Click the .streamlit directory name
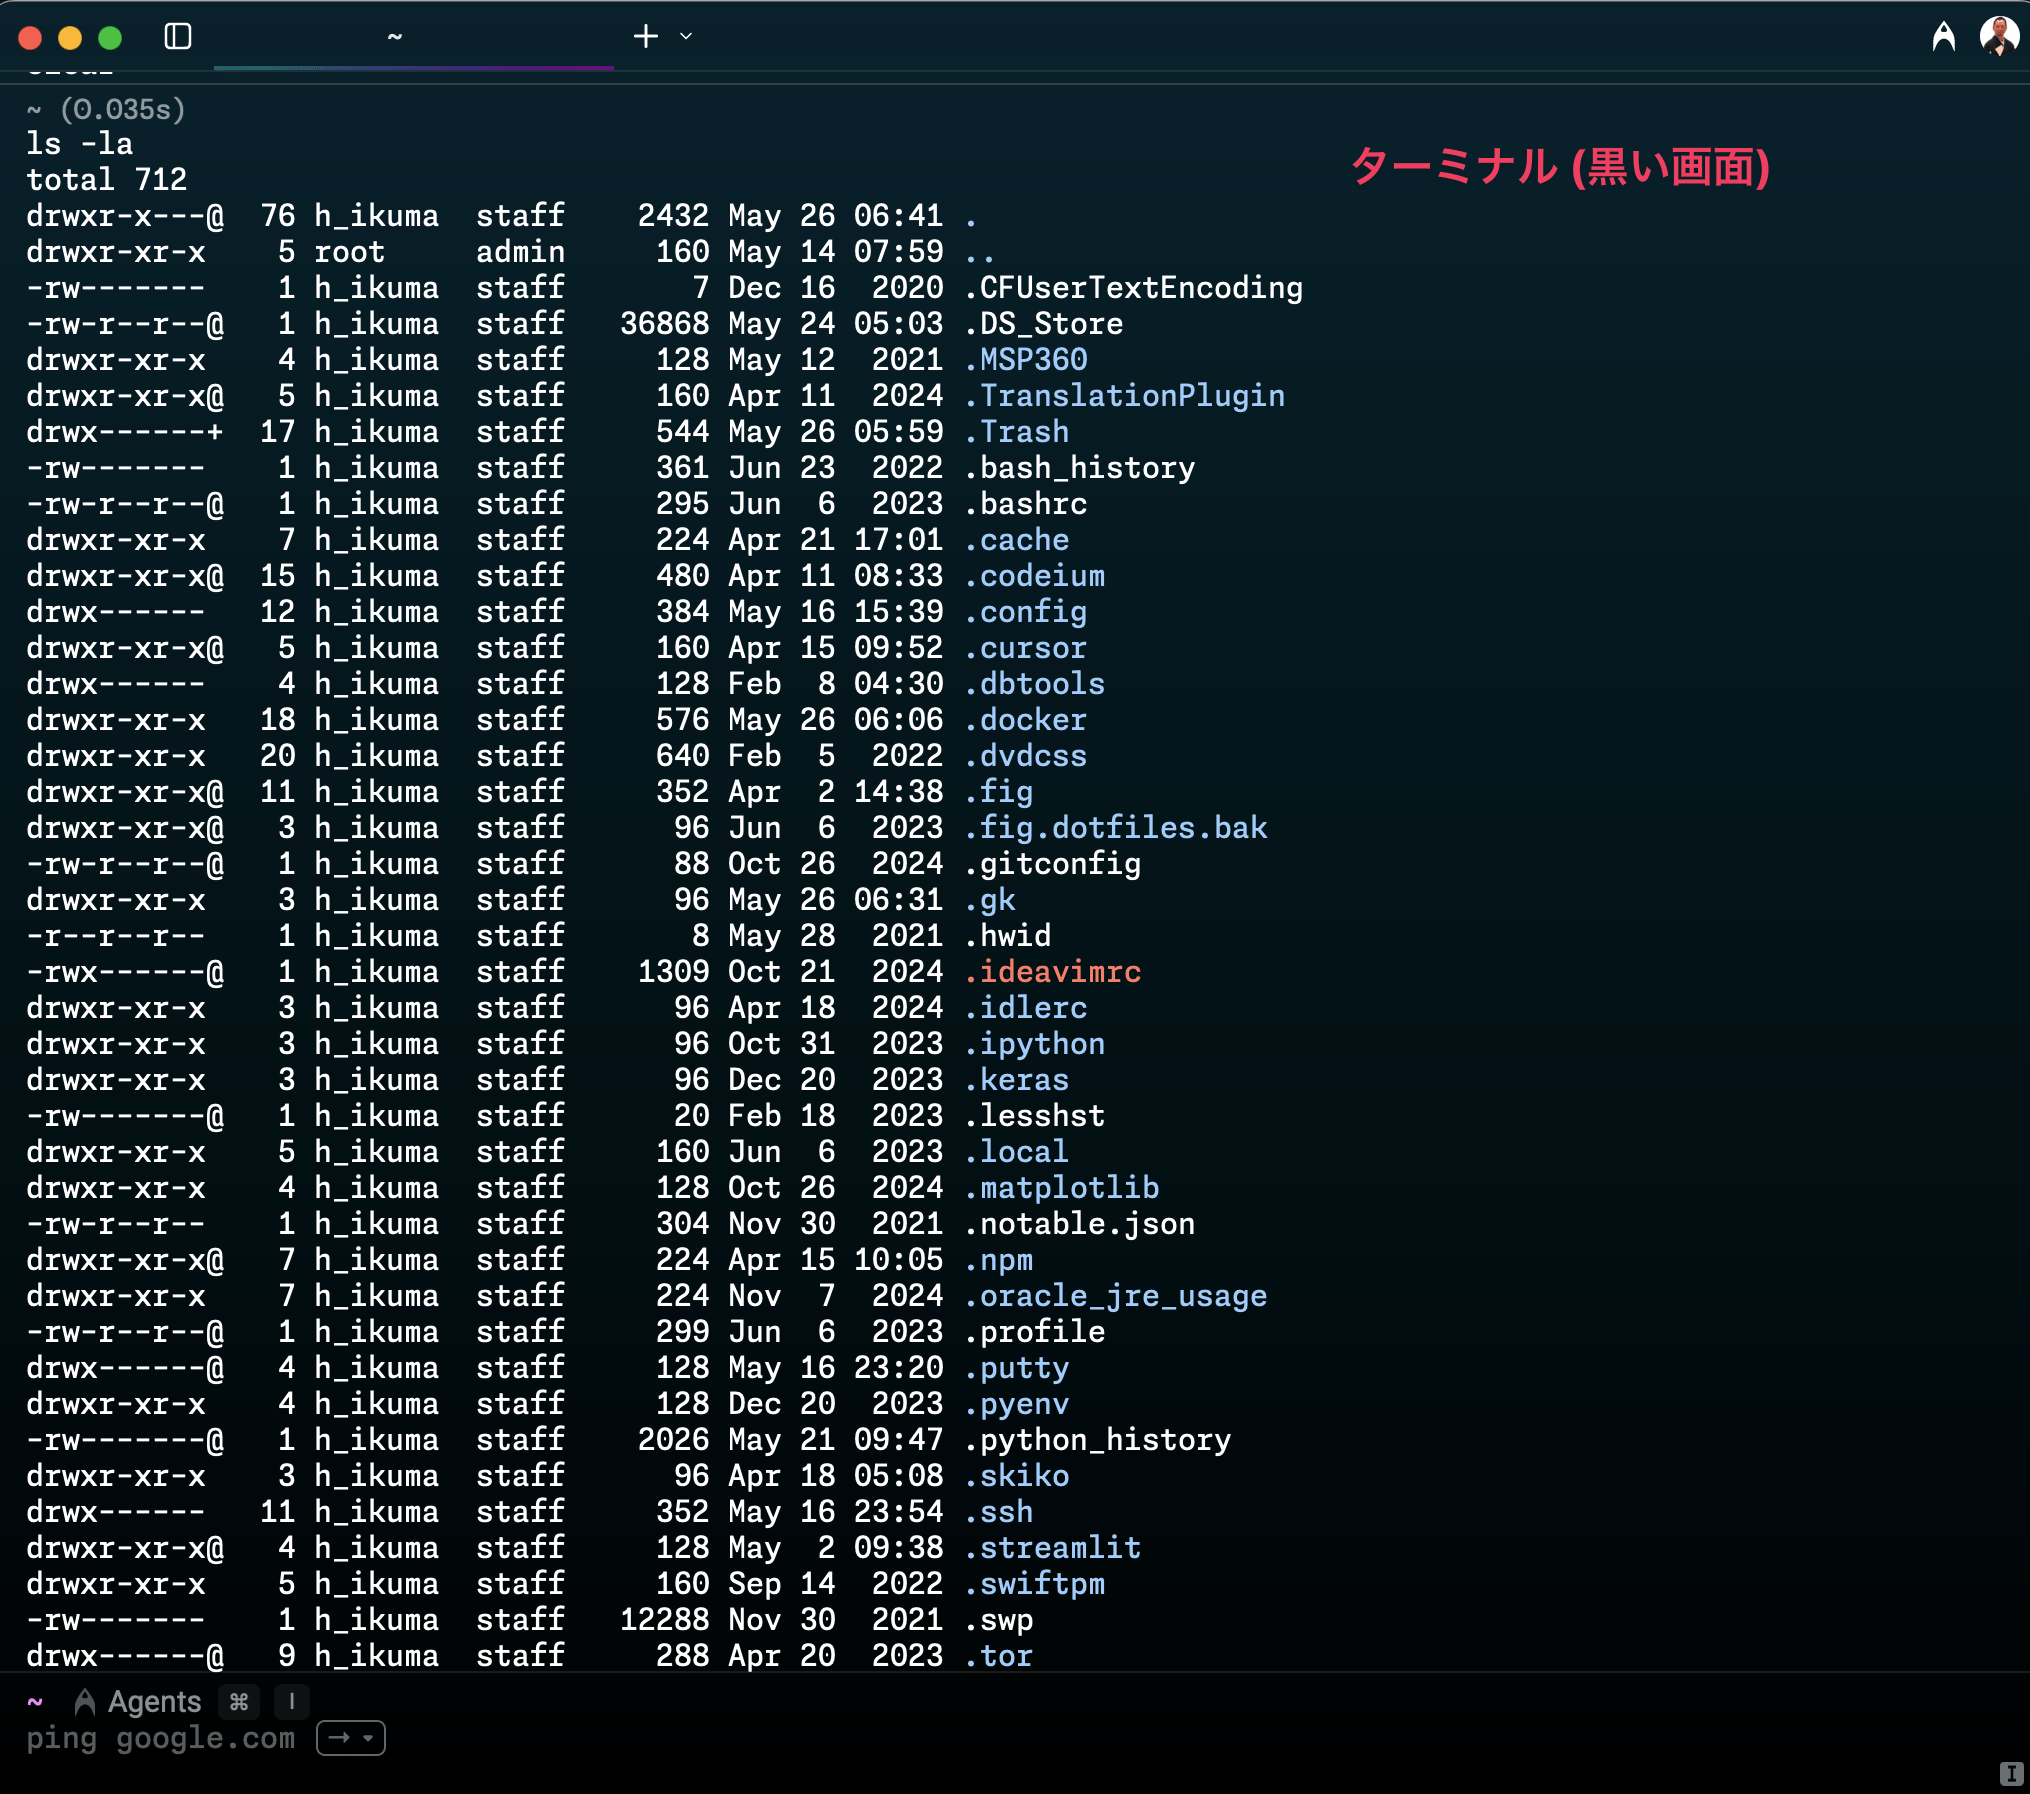Screen dimensions: 2030x1794 point(1052,1548)
